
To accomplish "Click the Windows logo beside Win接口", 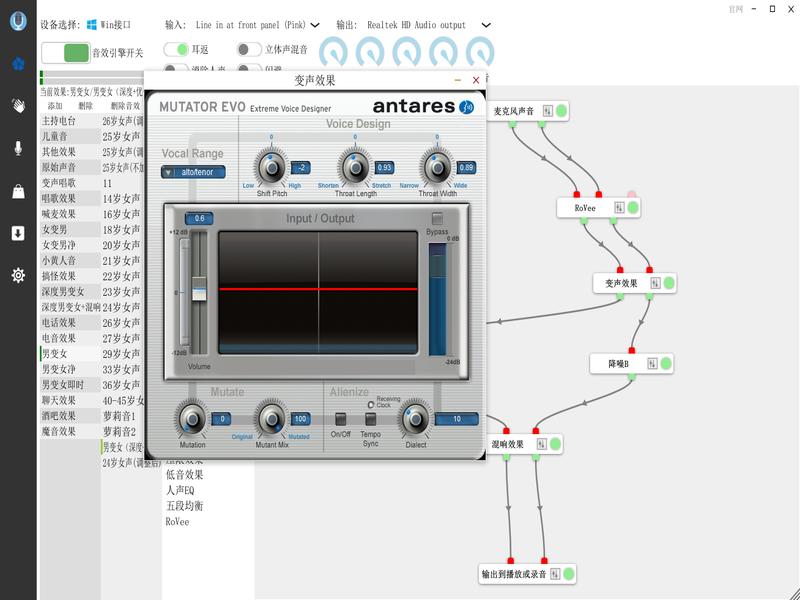I will (92, 24).
